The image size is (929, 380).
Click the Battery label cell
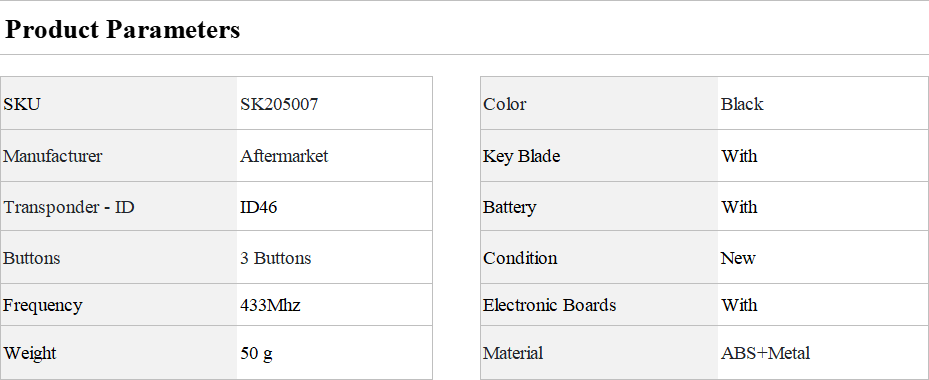coord(599,206)
